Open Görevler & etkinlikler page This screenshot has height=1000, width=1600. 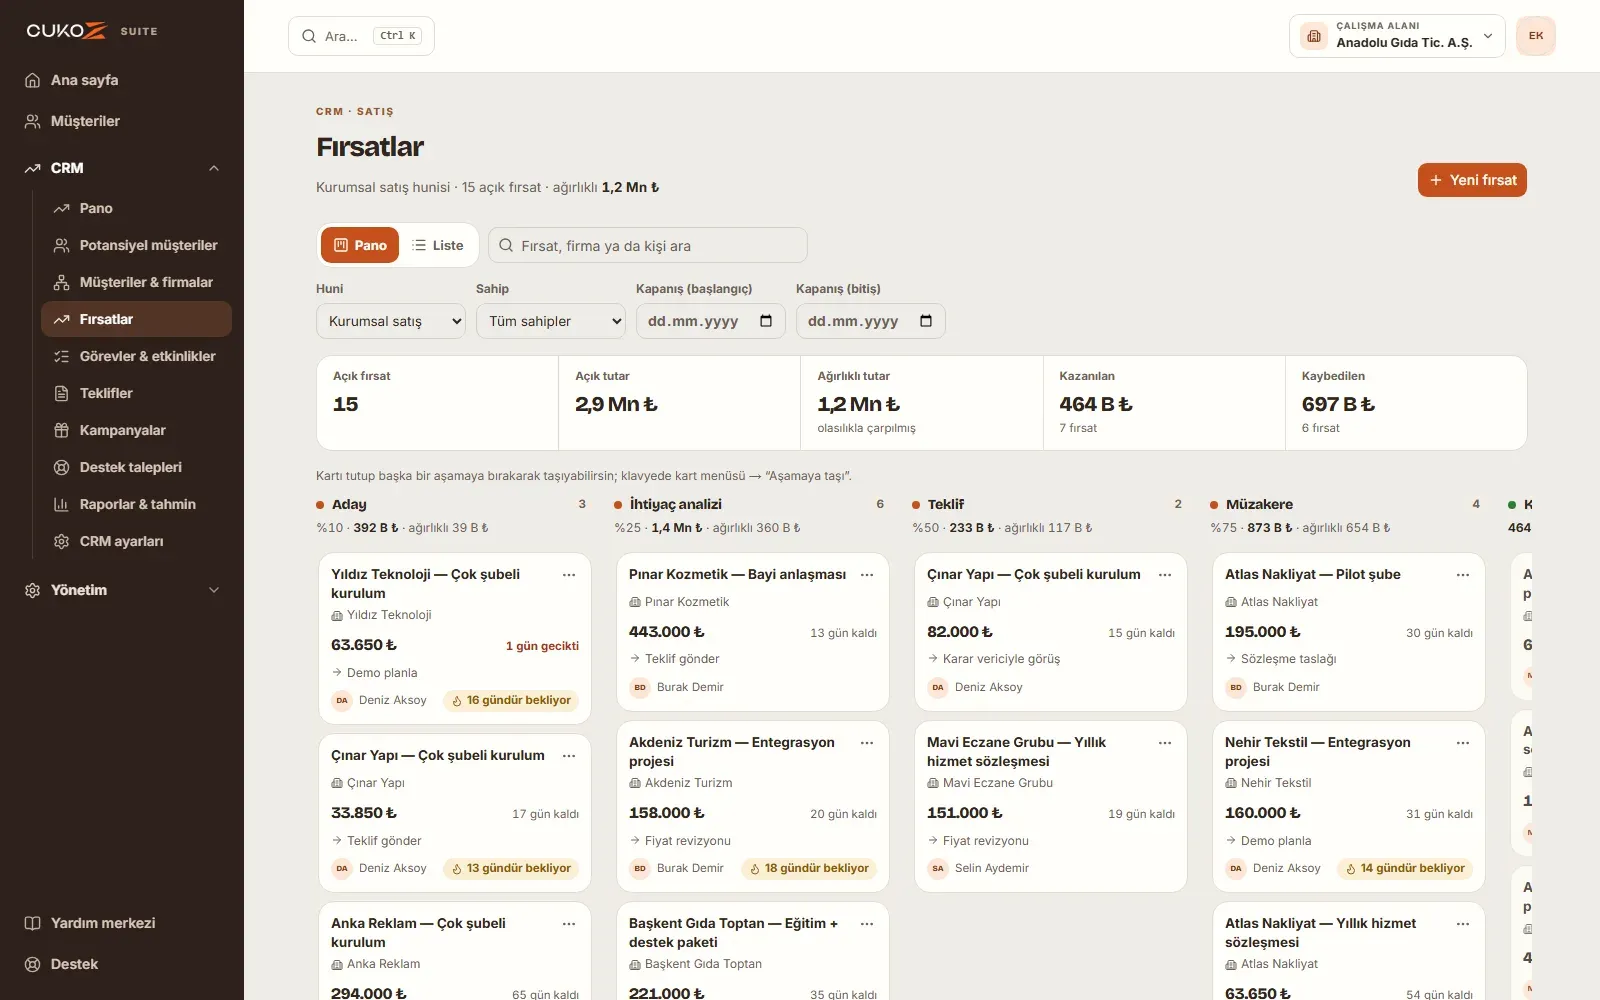pos(136,356)
